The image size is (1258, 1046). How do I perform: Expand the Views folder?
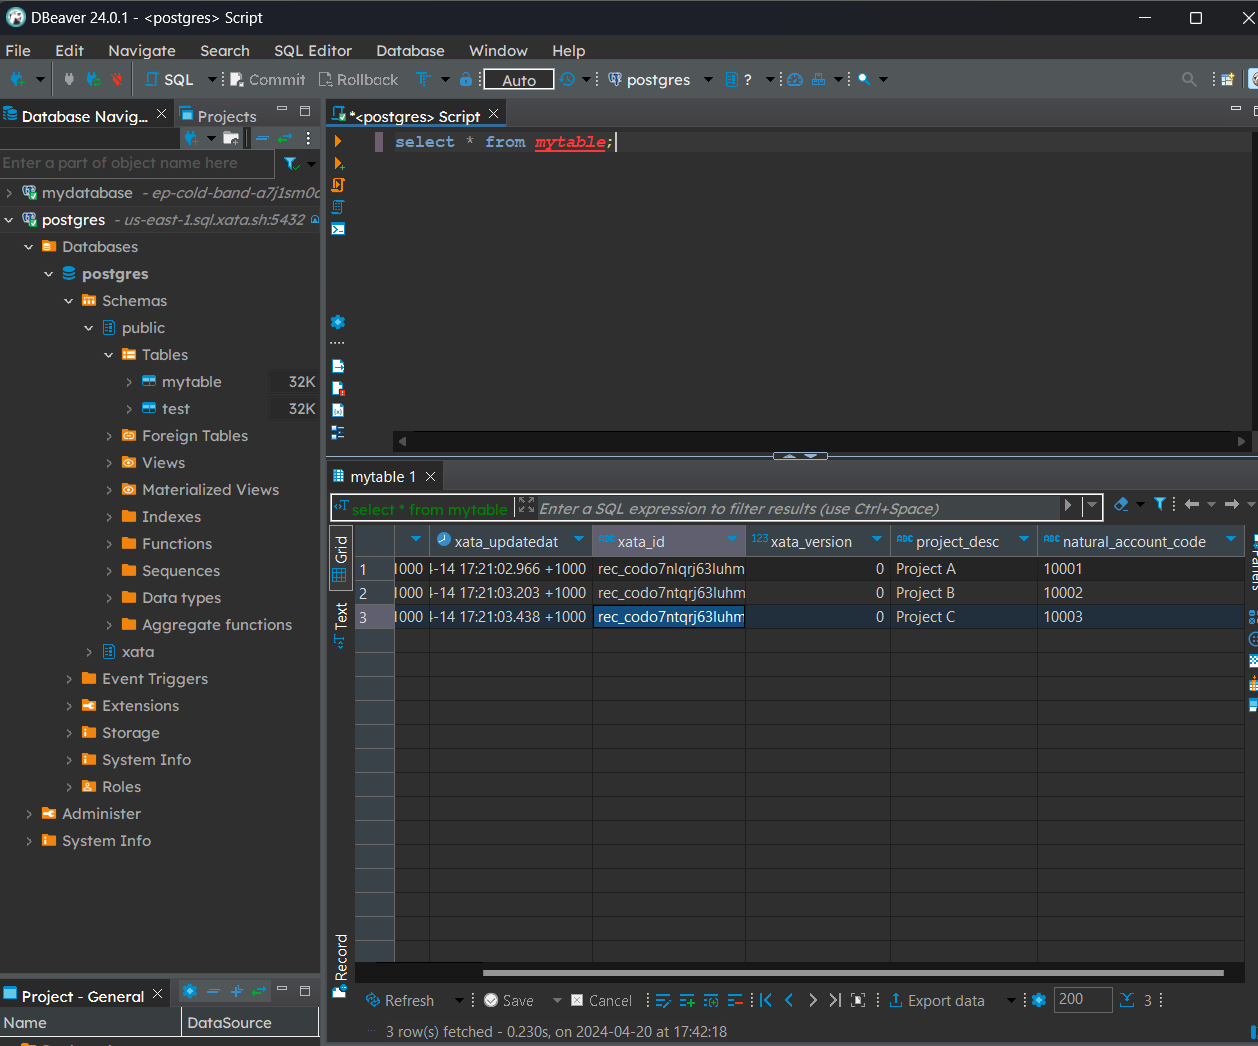pyautogui.click(x=109, y=463)
